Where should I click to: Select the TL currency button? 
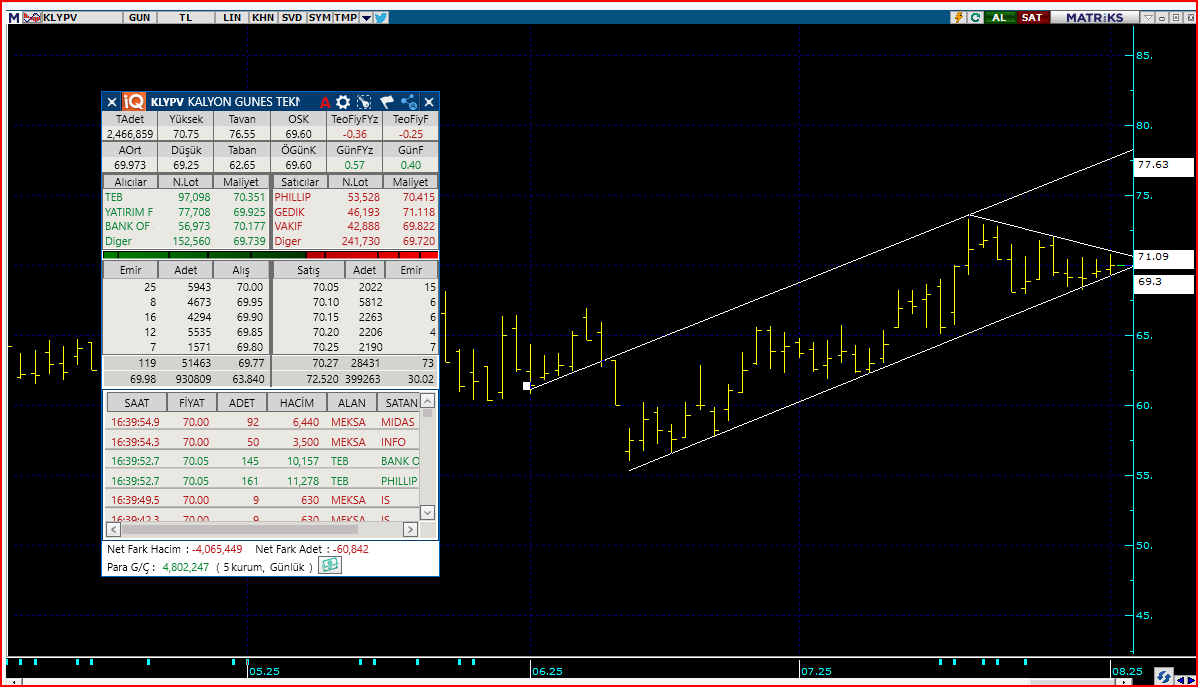pos(186,18)
